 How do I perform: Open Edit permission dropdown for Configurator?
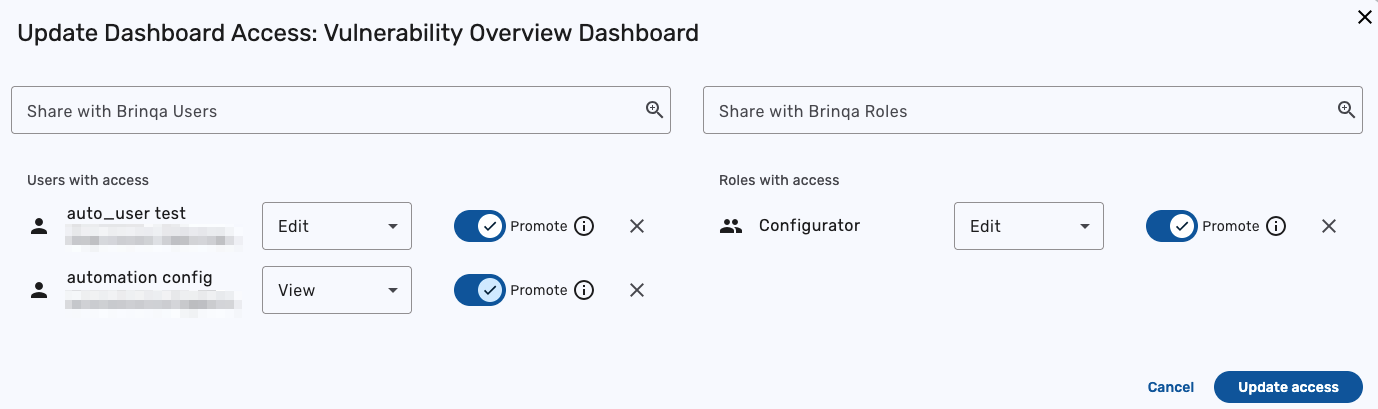pos(1029,226)
